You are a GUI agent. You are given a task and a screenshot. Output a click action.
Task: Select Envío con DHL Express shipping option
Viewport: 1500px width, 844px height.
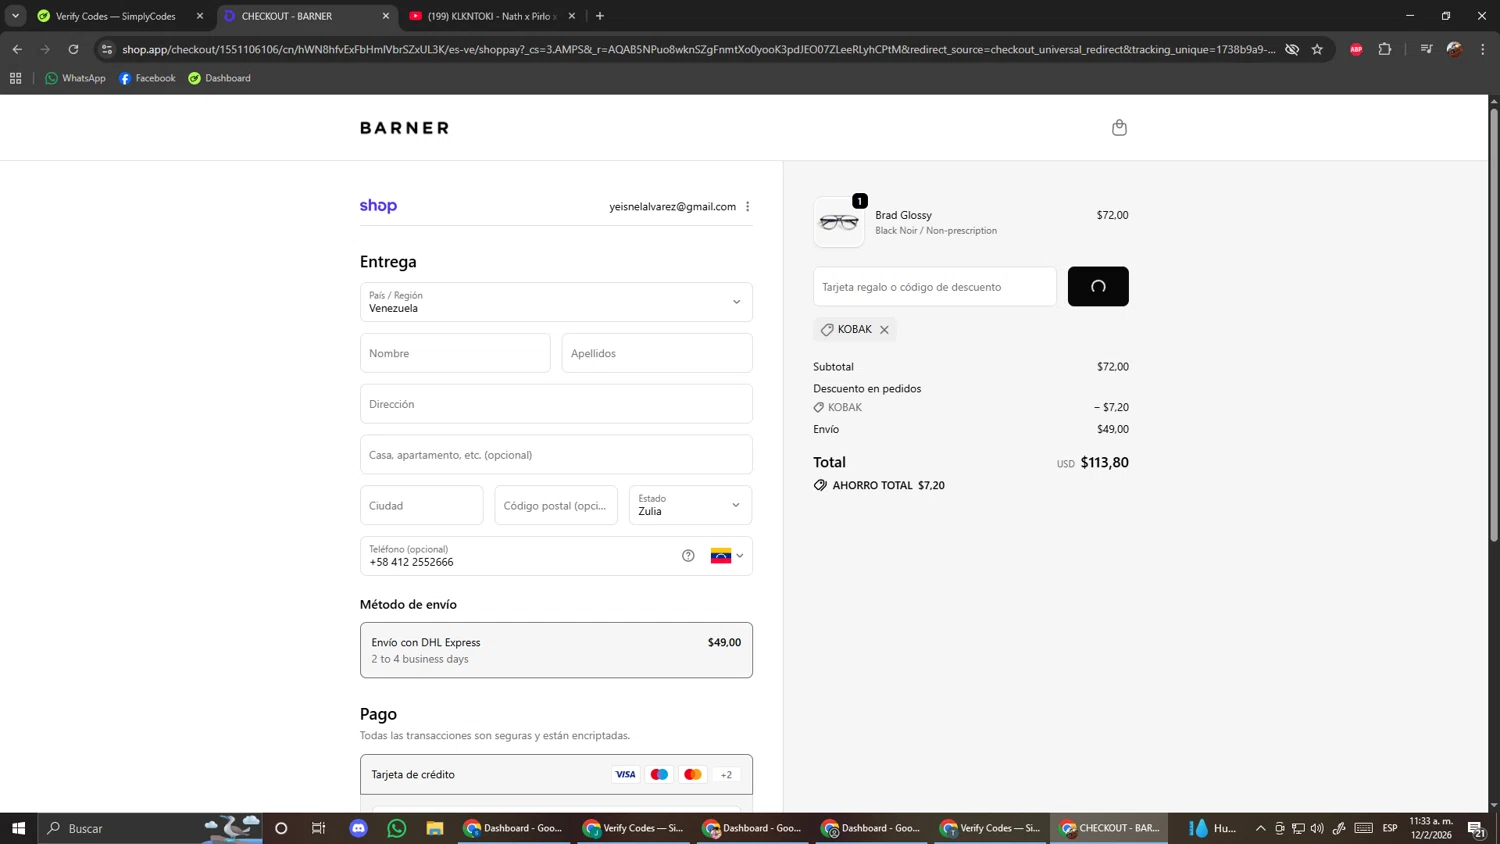coord(556,650)
